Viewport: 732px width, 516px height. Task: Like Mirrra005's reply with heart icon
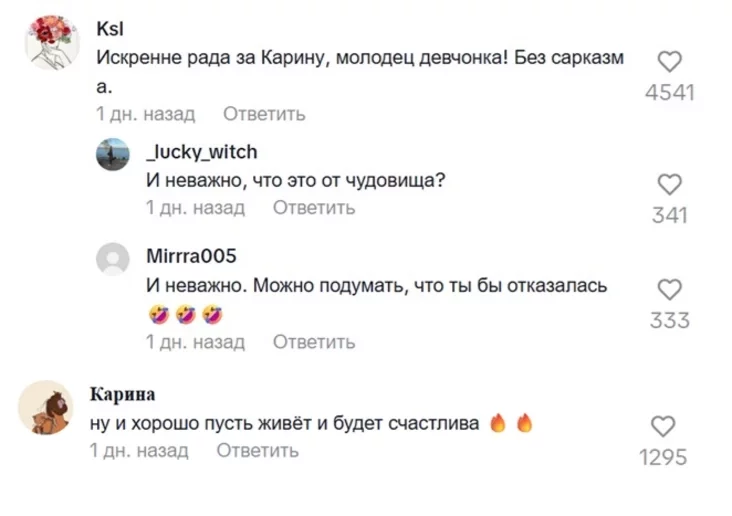pos(669,289)
